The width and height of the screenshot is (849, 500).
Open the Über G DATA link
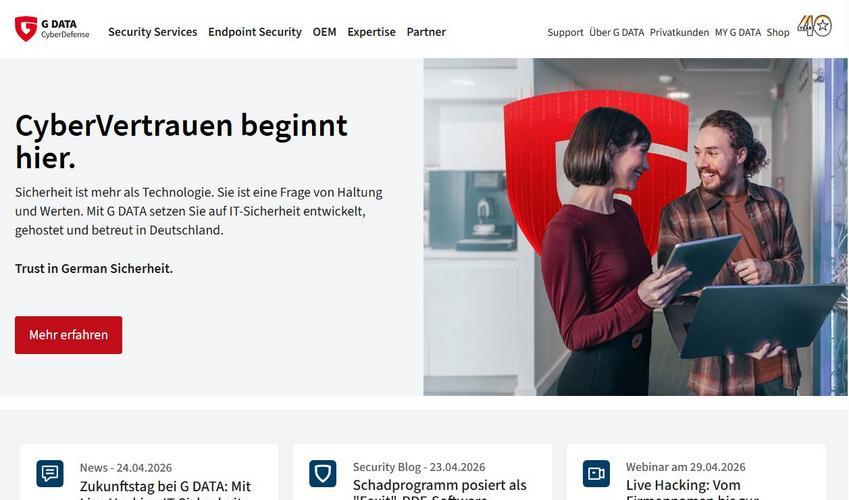[617, 33]
